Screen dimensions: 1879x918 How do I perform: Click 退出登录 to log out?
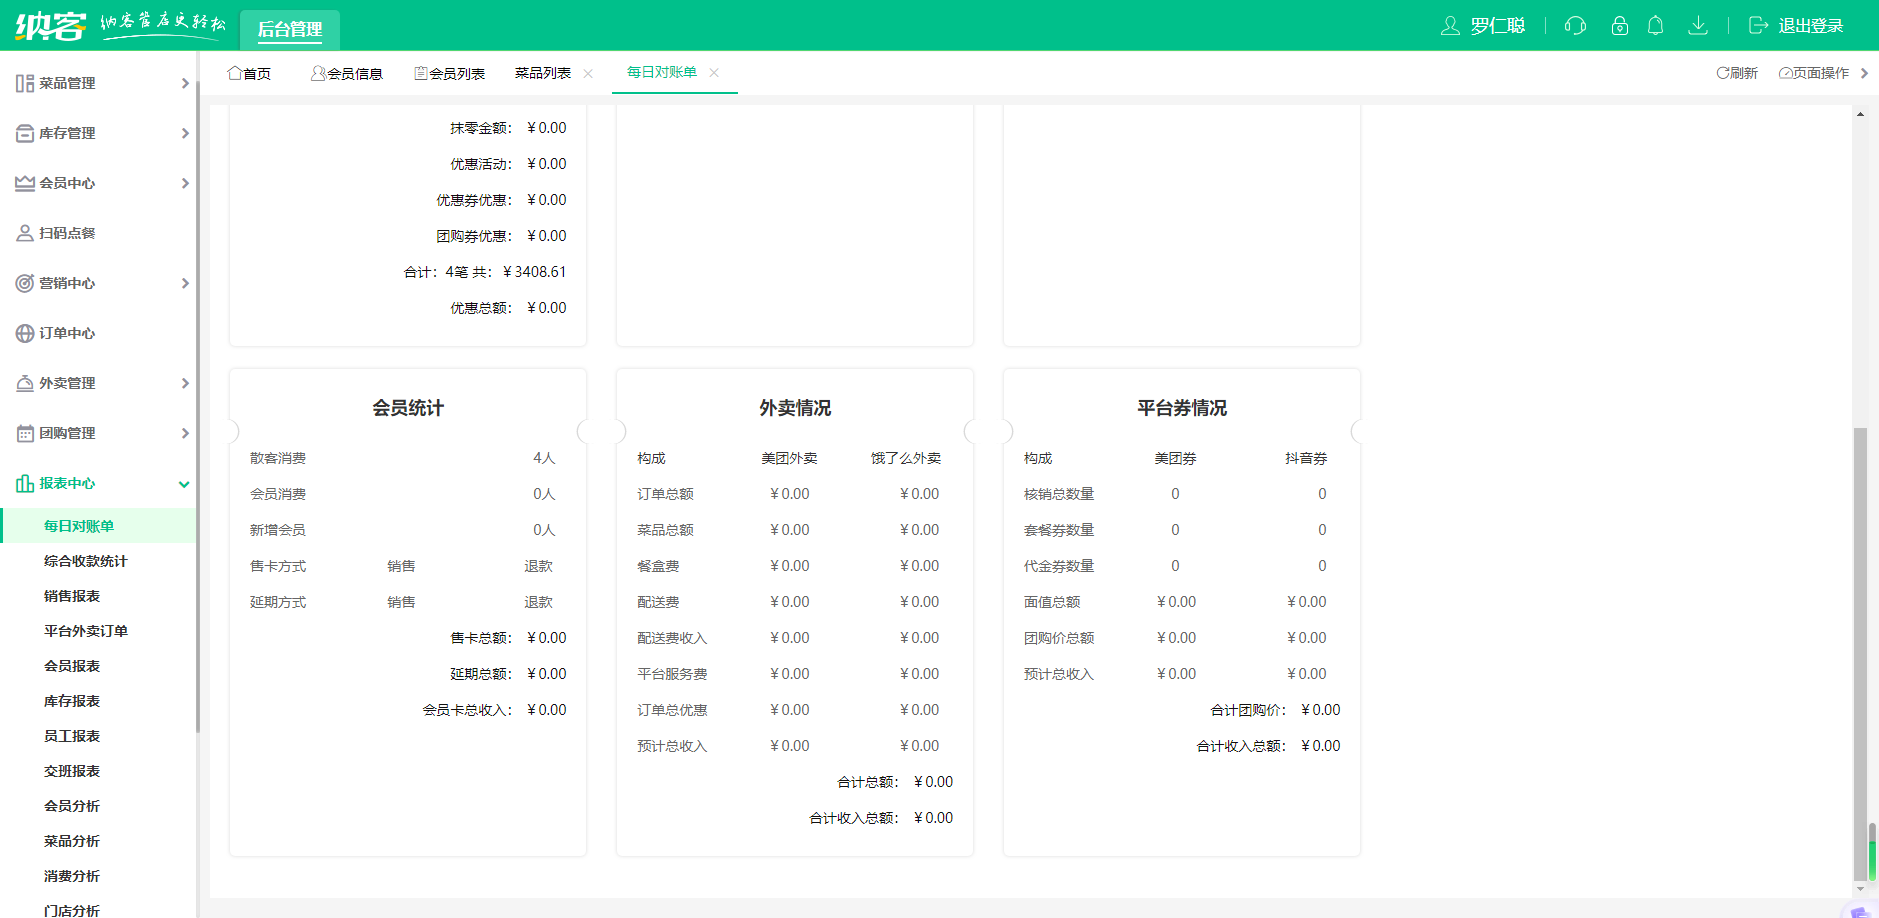pyautogui.click(x=1797, y=26)
